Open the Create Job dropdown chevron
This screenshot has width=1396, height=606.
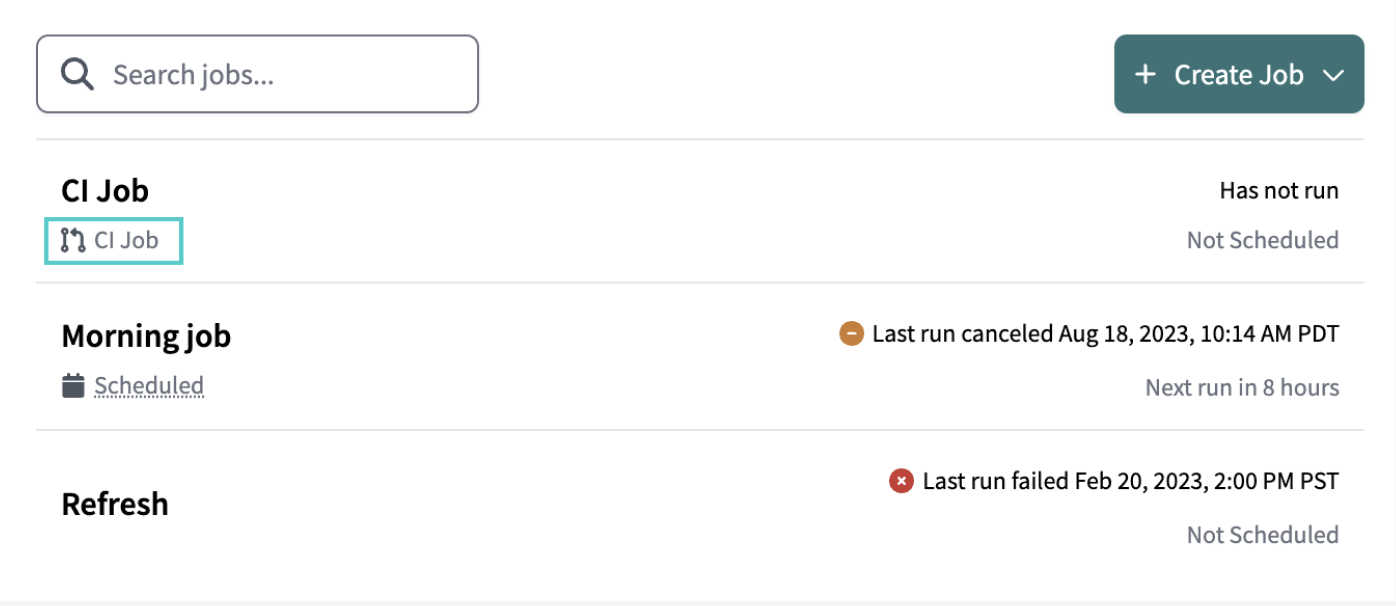(x=1335, y=73)
